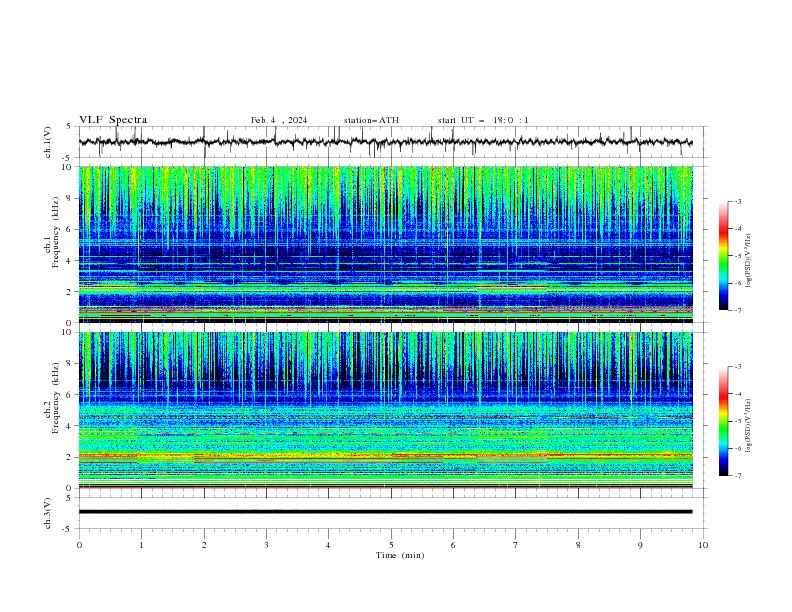The width and height of the screenshot is (792, 612).
Task: Click the 'start UT = 18:0 :1' text
Action: click(x=483, y=120)
